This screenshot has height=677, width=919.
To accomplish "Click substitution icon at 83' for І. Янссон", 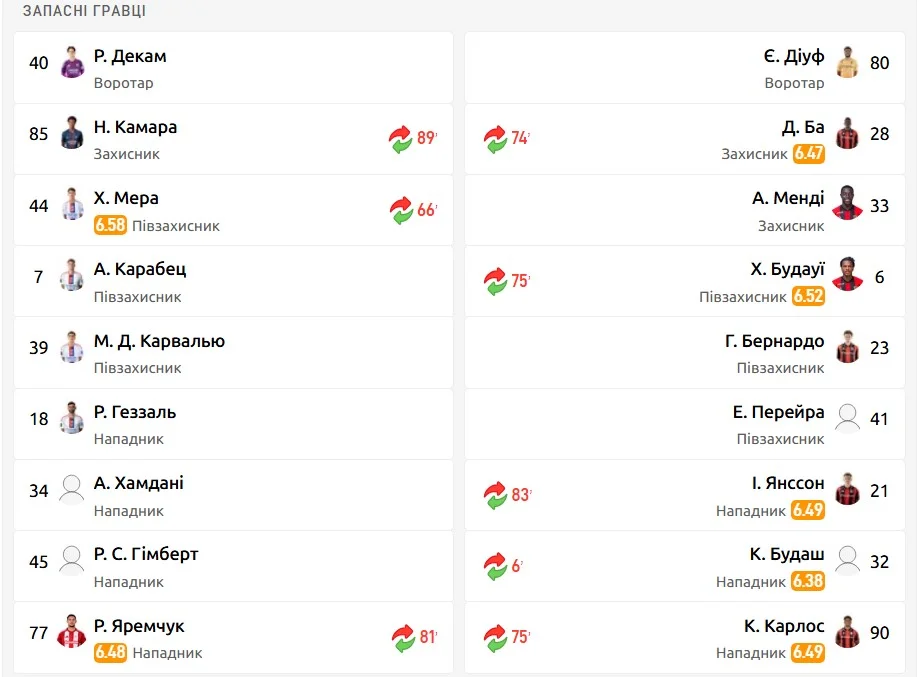I will click(495, 494).
